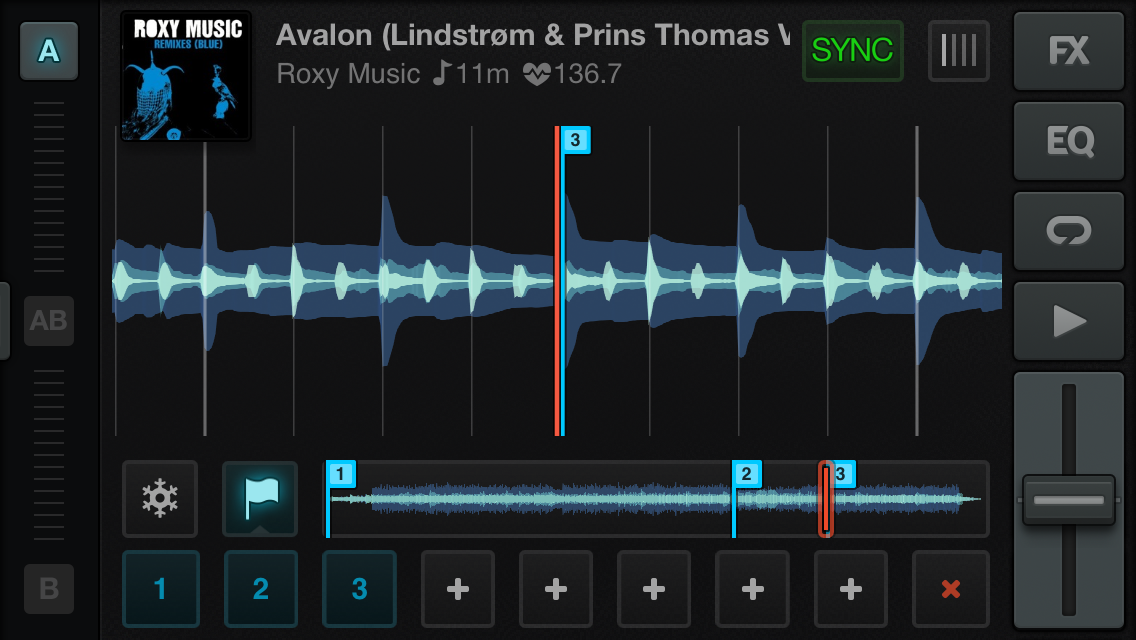Open the Roxy Music album artwork

click(x=186, y=76)
